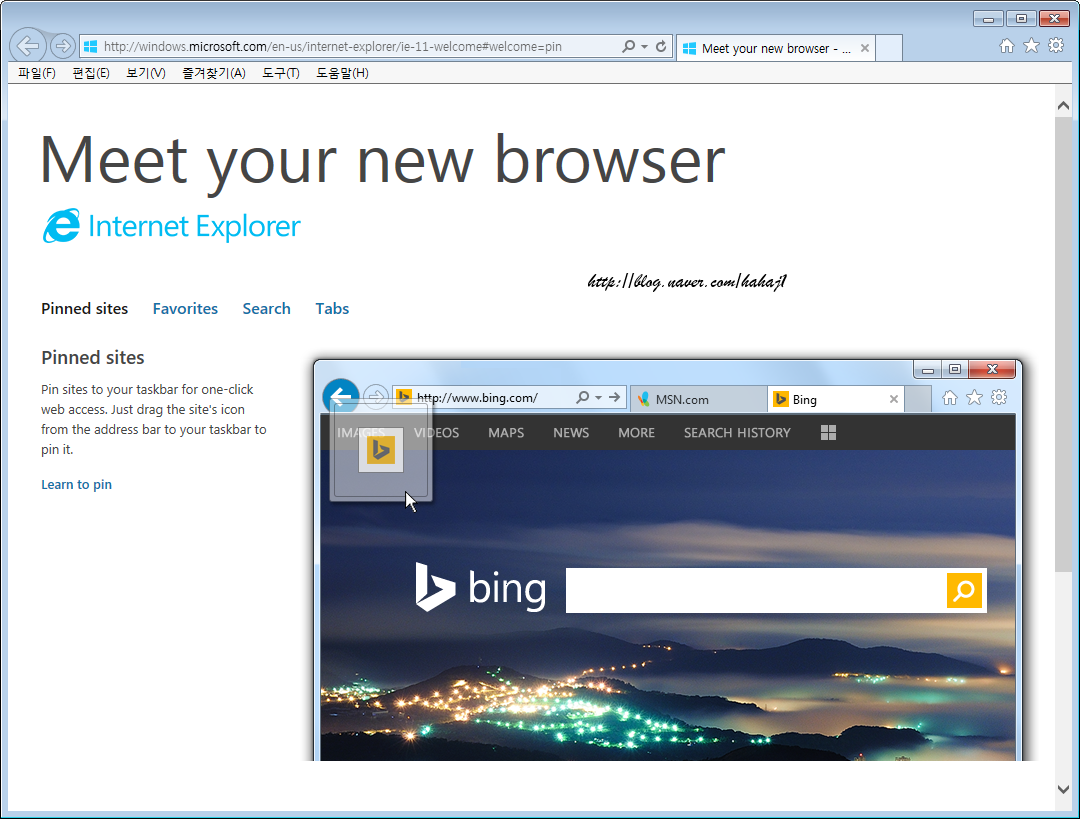Viewport: 1080px width, 819px height.
Task: Open Favorites with the star icon
Action: [x=1031, y=46]
